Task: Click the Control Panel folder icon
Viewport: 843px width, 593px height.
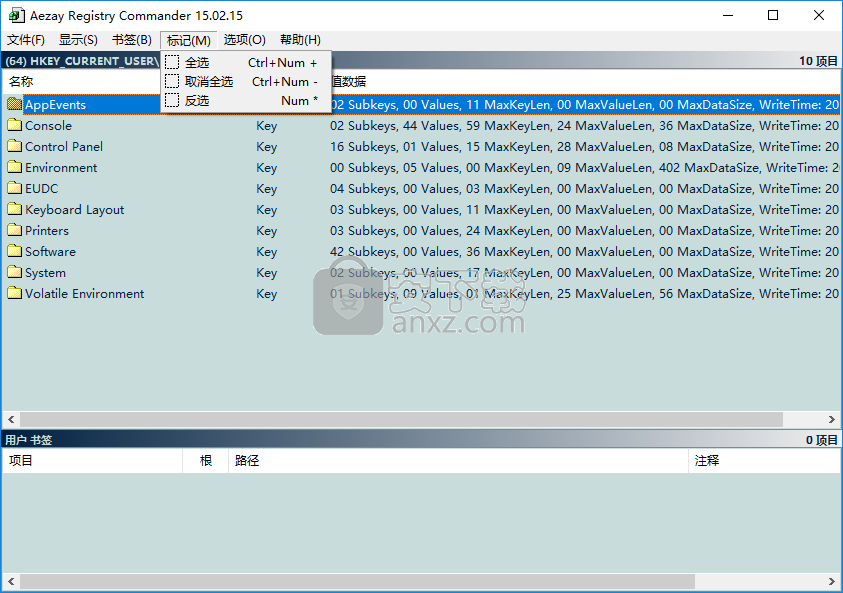Action: [15, 146]
